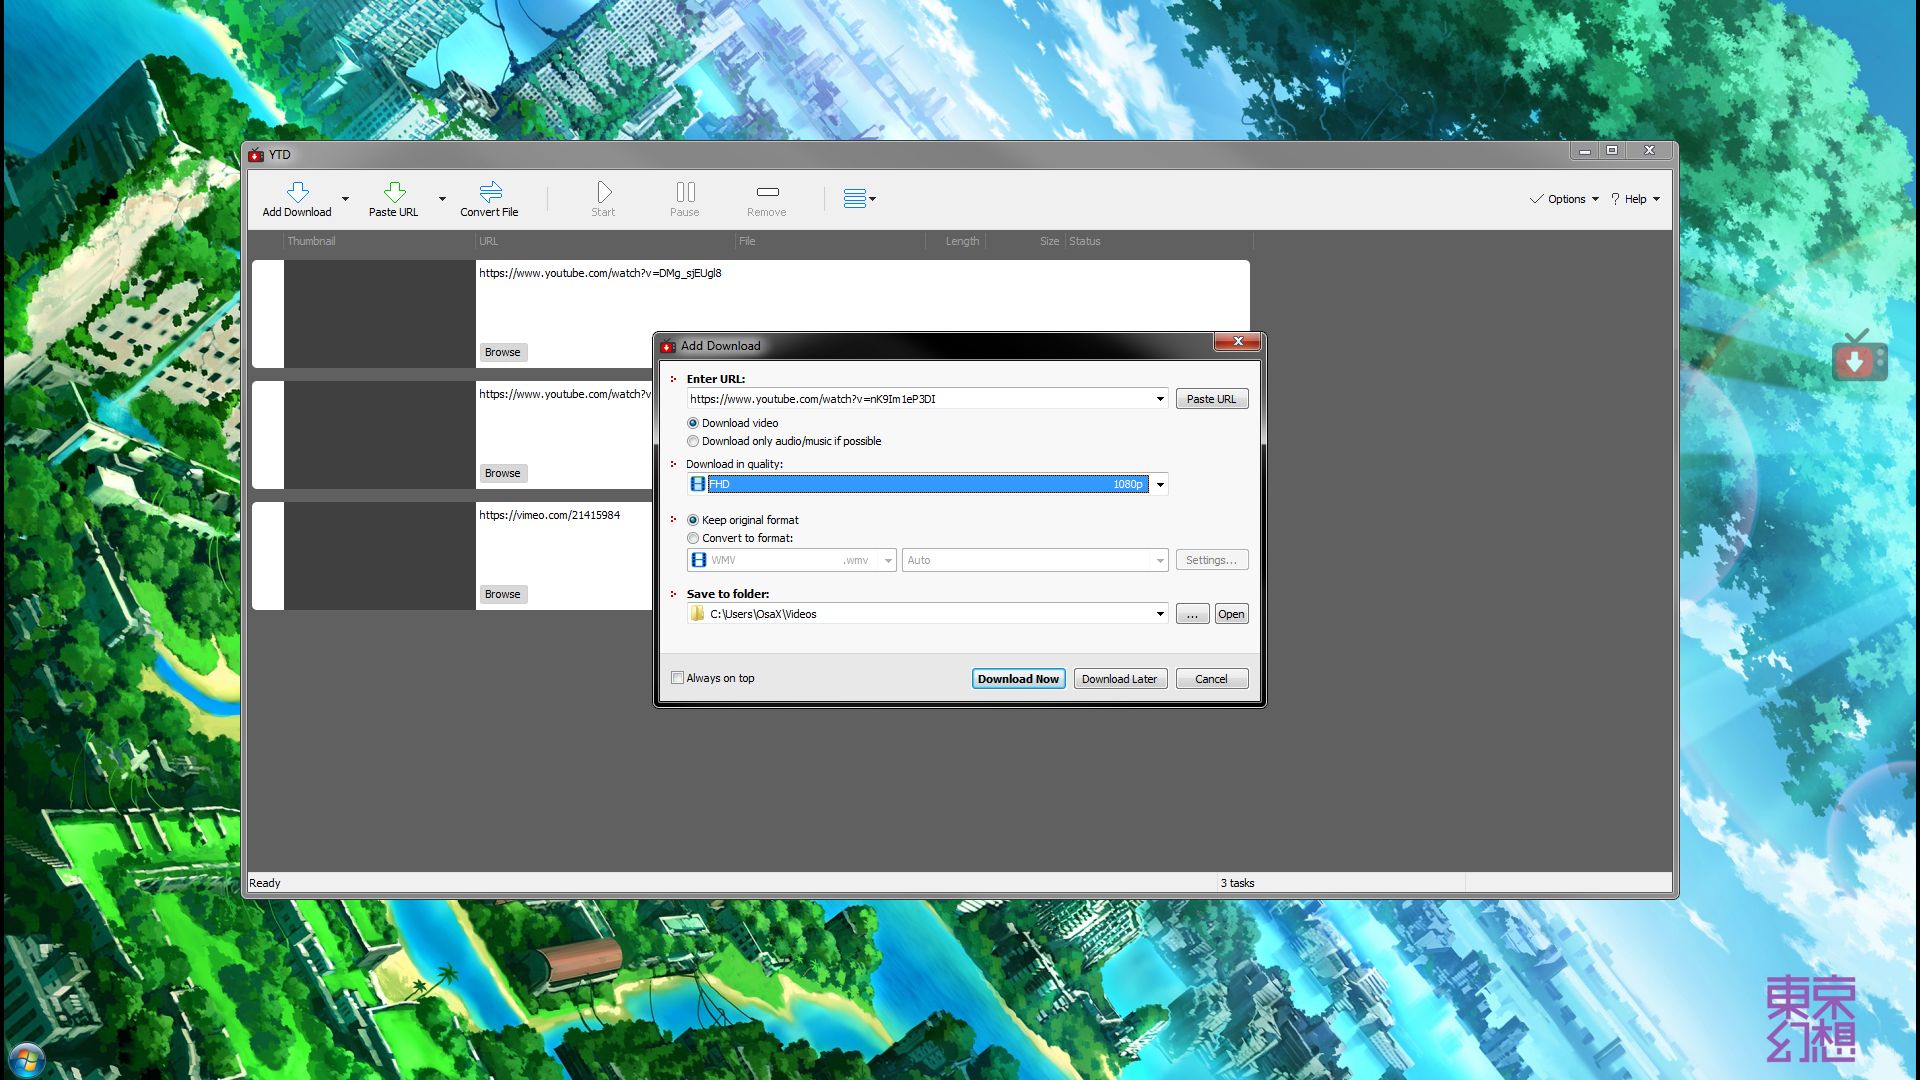This screenshot has width=1920, height=1080.
Task: Open the Options menu
Action: pos(1564,198)
